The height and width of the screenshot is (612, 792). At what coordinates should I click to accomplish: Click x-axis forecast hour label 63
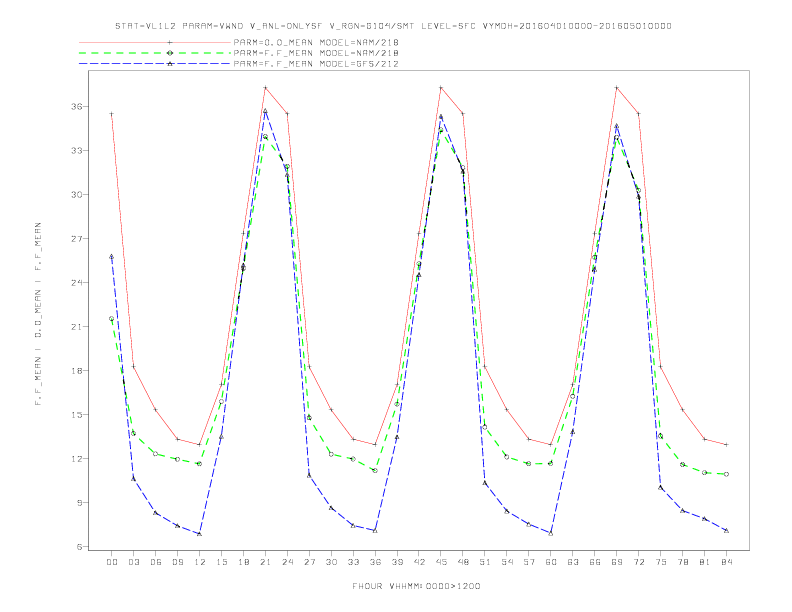[x=573, y=562]
